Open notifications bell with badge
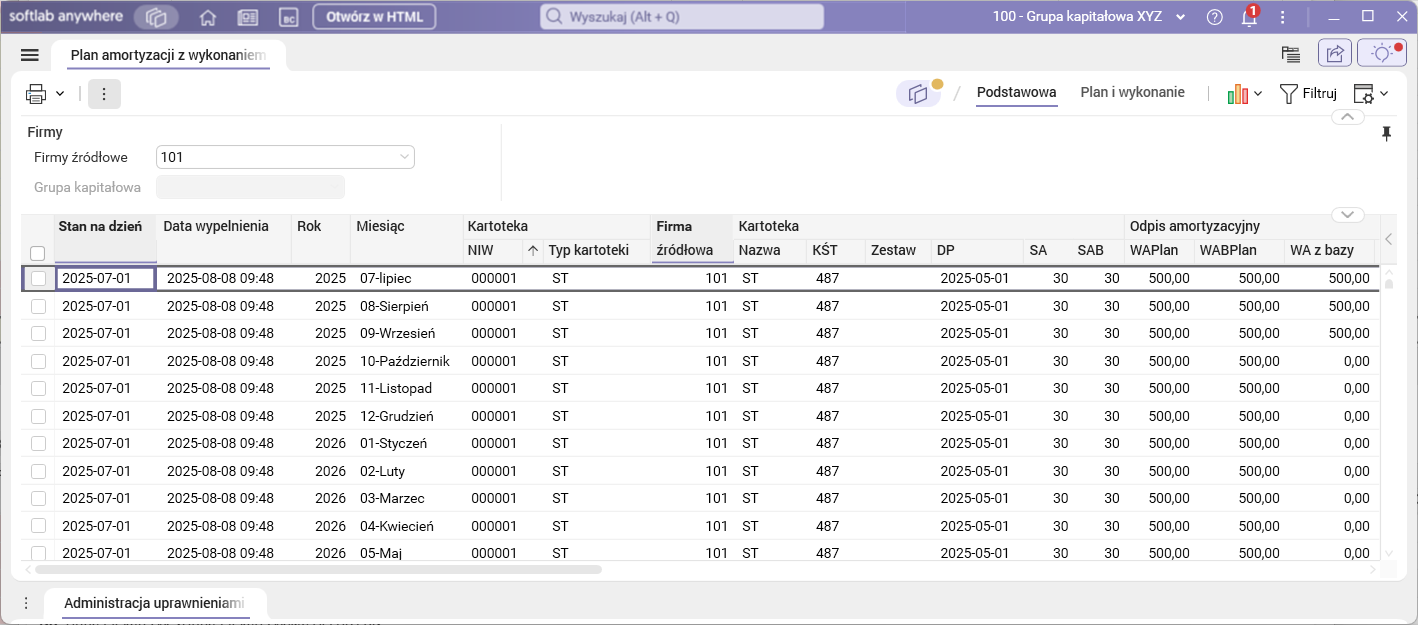This screenshot has height=625, width=1418. click(x=1249, y=17)
